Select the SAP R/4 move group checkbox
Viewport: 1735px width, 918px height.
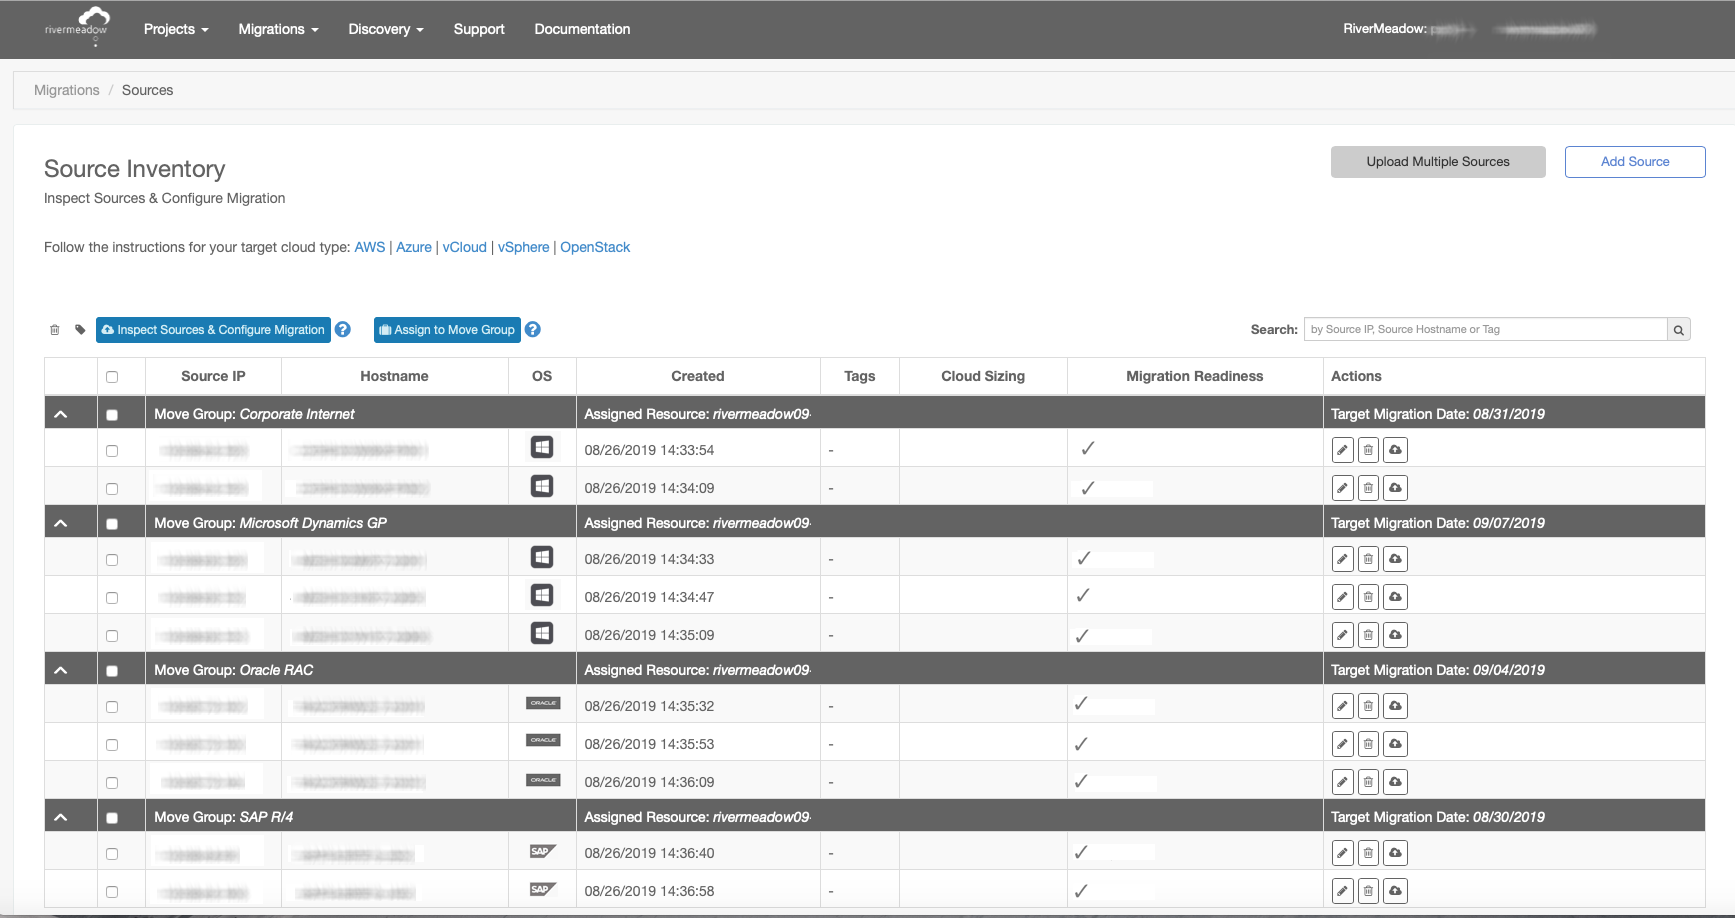[112, 818]
